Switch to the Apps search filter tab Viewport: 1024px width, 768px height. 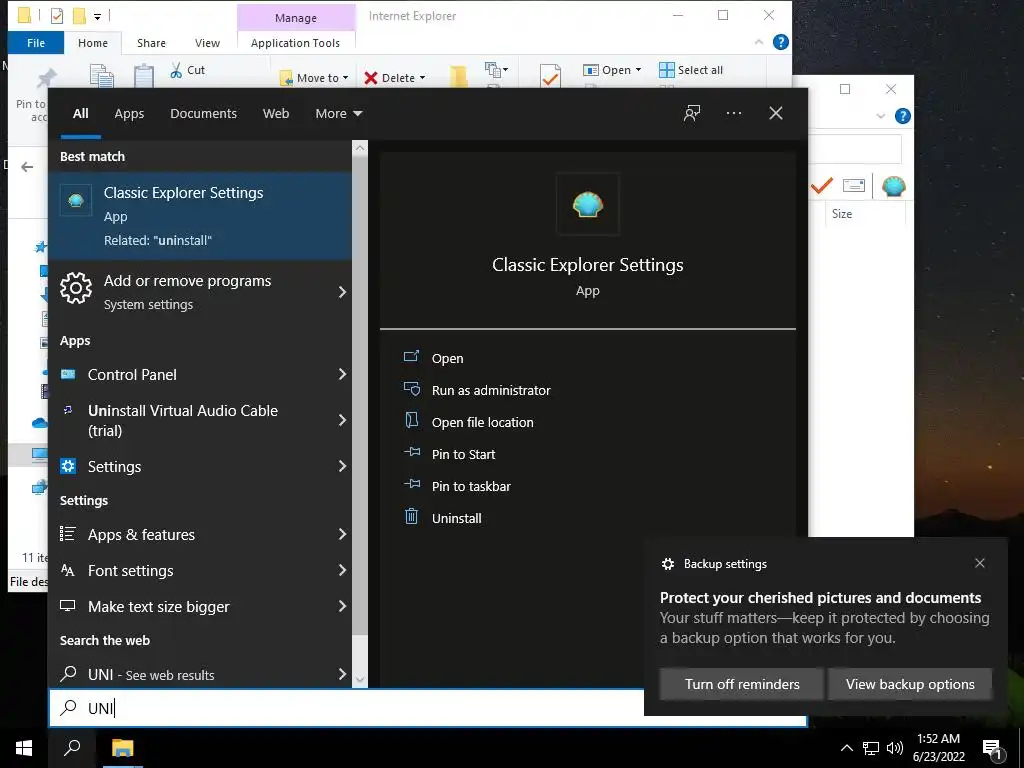point(129,114)
